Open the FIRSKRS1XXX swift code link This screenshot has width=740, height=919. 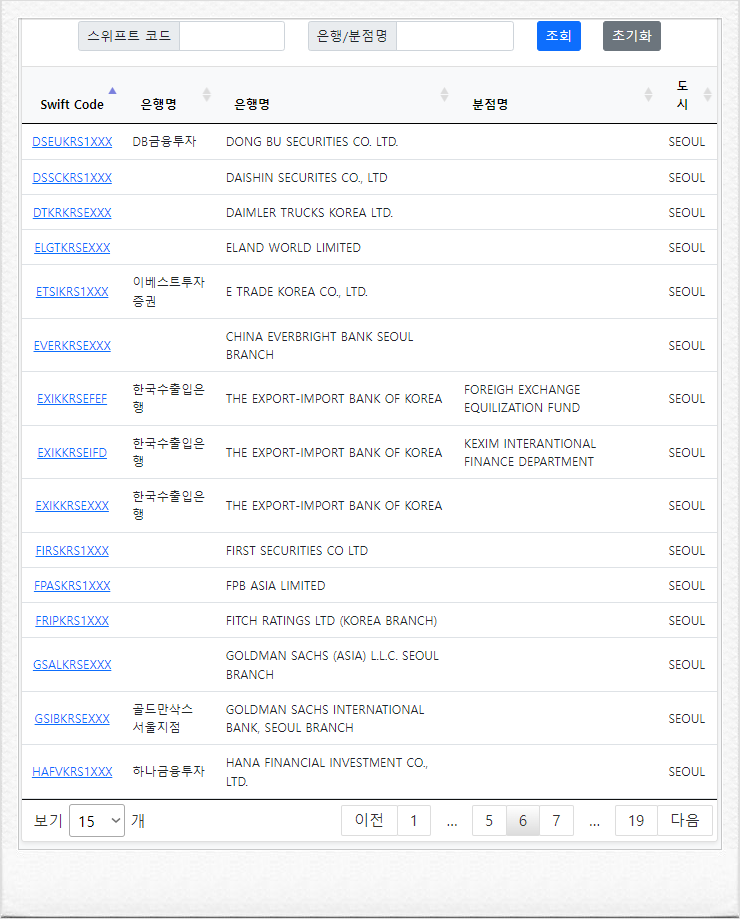[72, 551]
